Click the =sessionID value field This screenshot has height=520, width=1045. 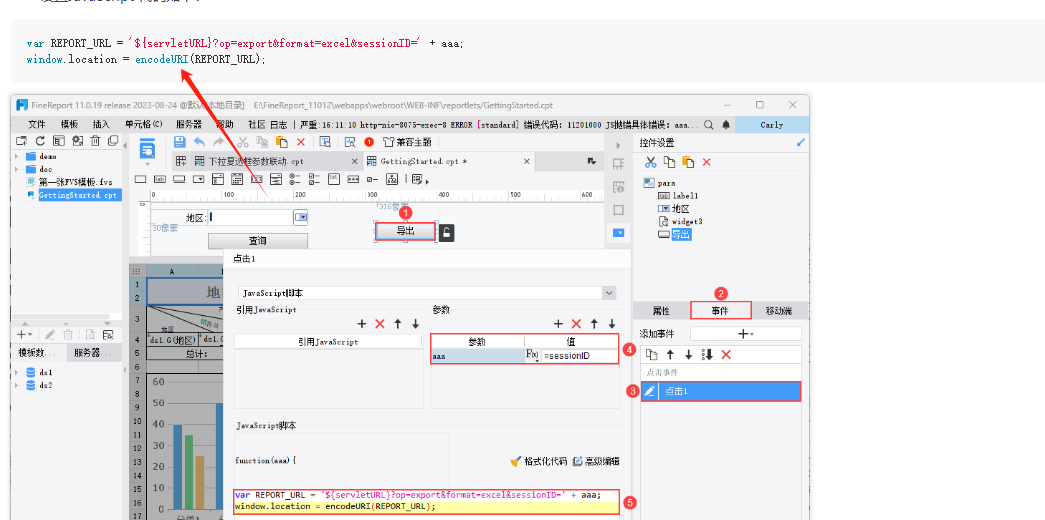pos(579,356)
